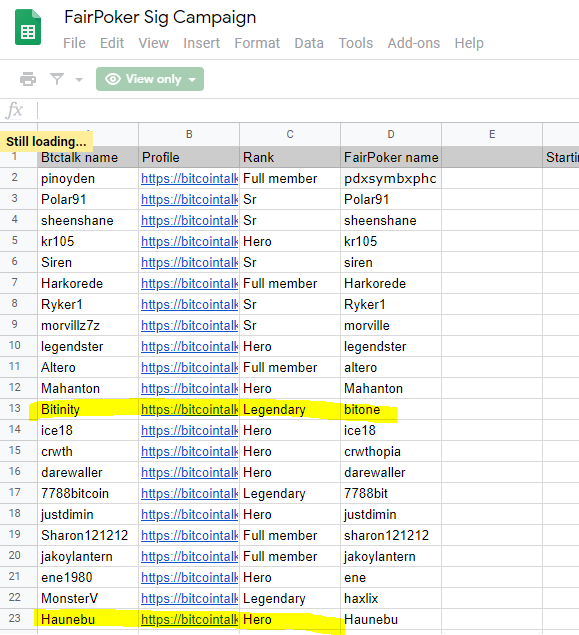579x635 pixels.
Task: Select column E header
Action: pos(492,134)
